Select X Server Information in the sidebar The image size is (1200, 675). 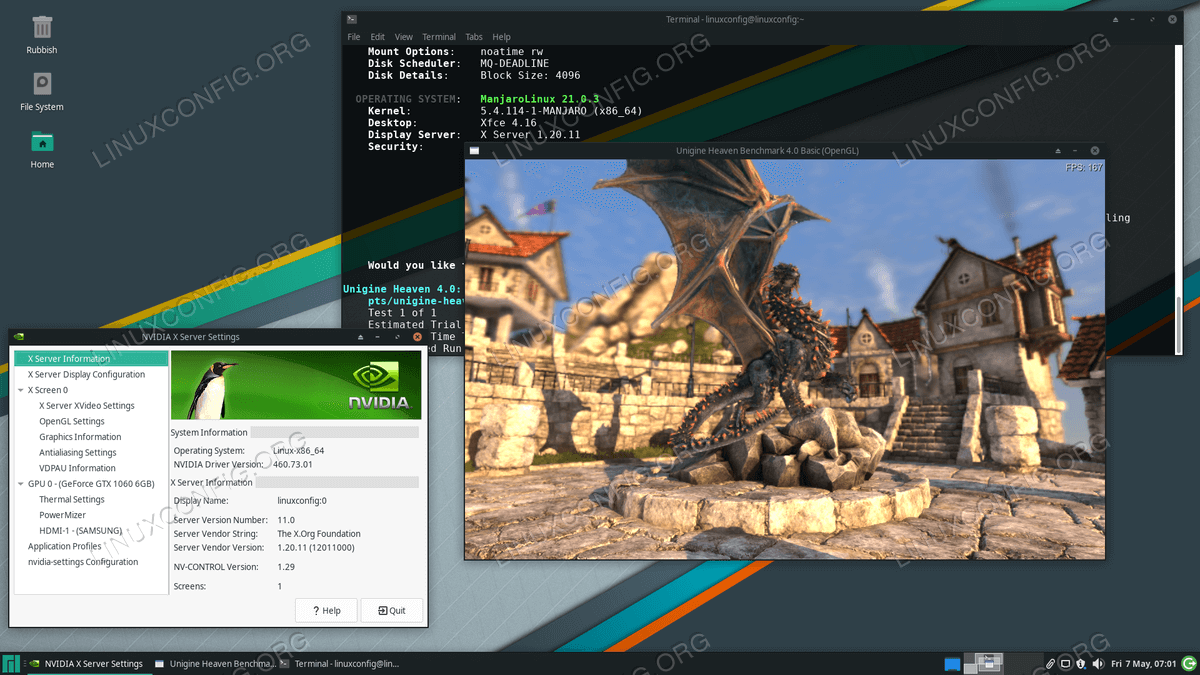[91, 358]
